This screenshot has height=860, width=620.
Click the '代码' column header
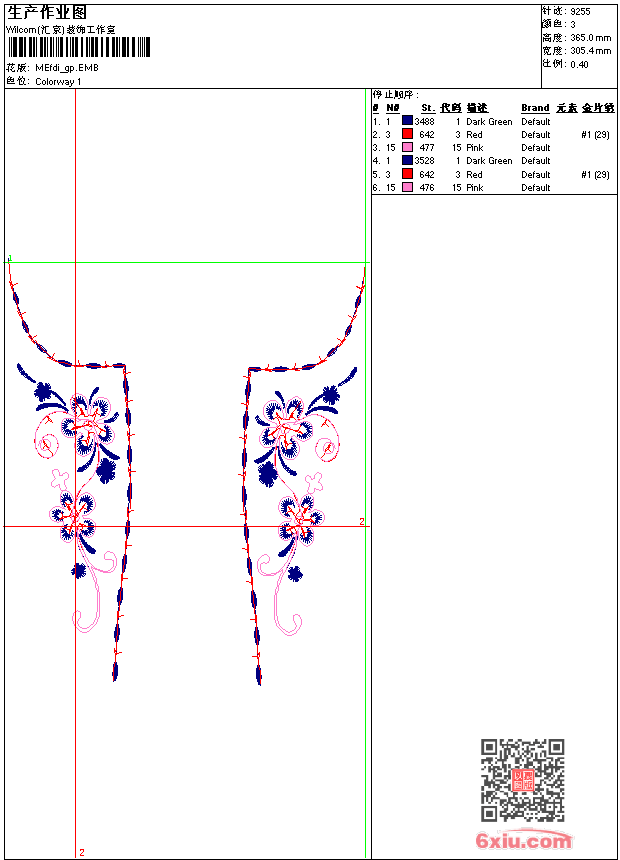[450, 108]
